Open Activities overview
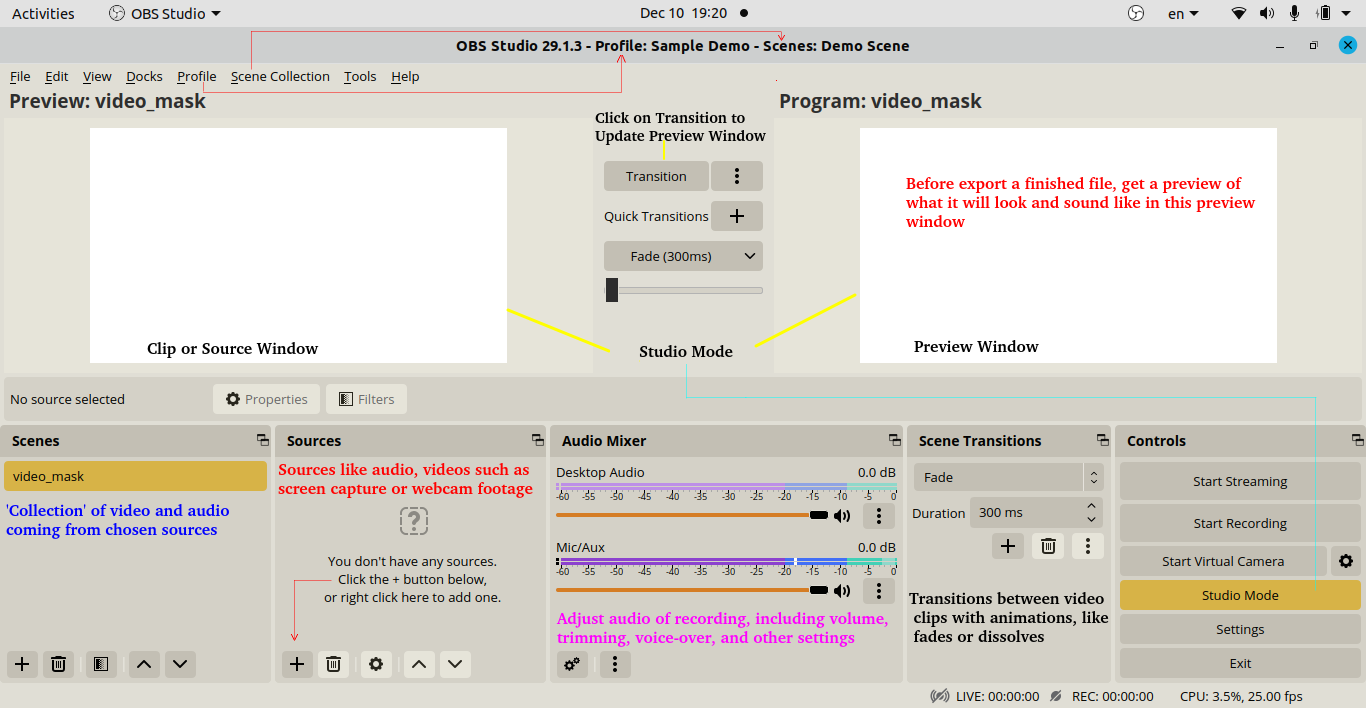Viewport: 1366px width, 708px height. coord(43,14)
